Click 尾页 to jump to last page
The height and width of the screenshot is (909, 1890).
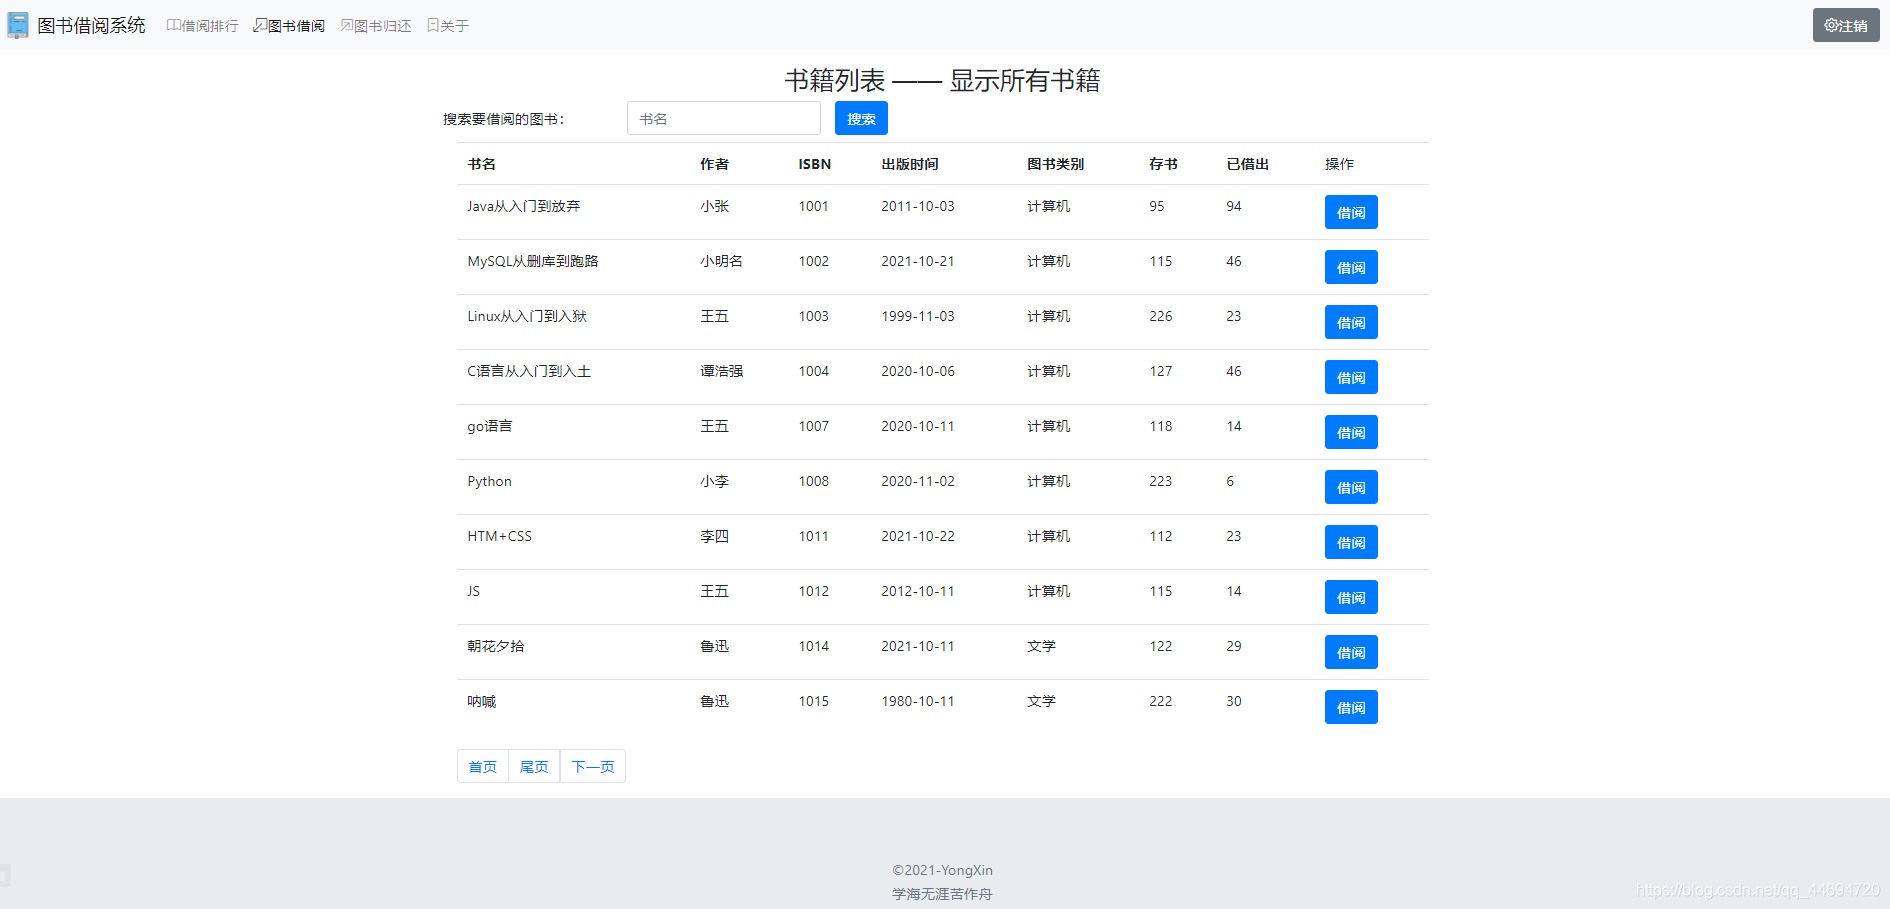(533, 766)
